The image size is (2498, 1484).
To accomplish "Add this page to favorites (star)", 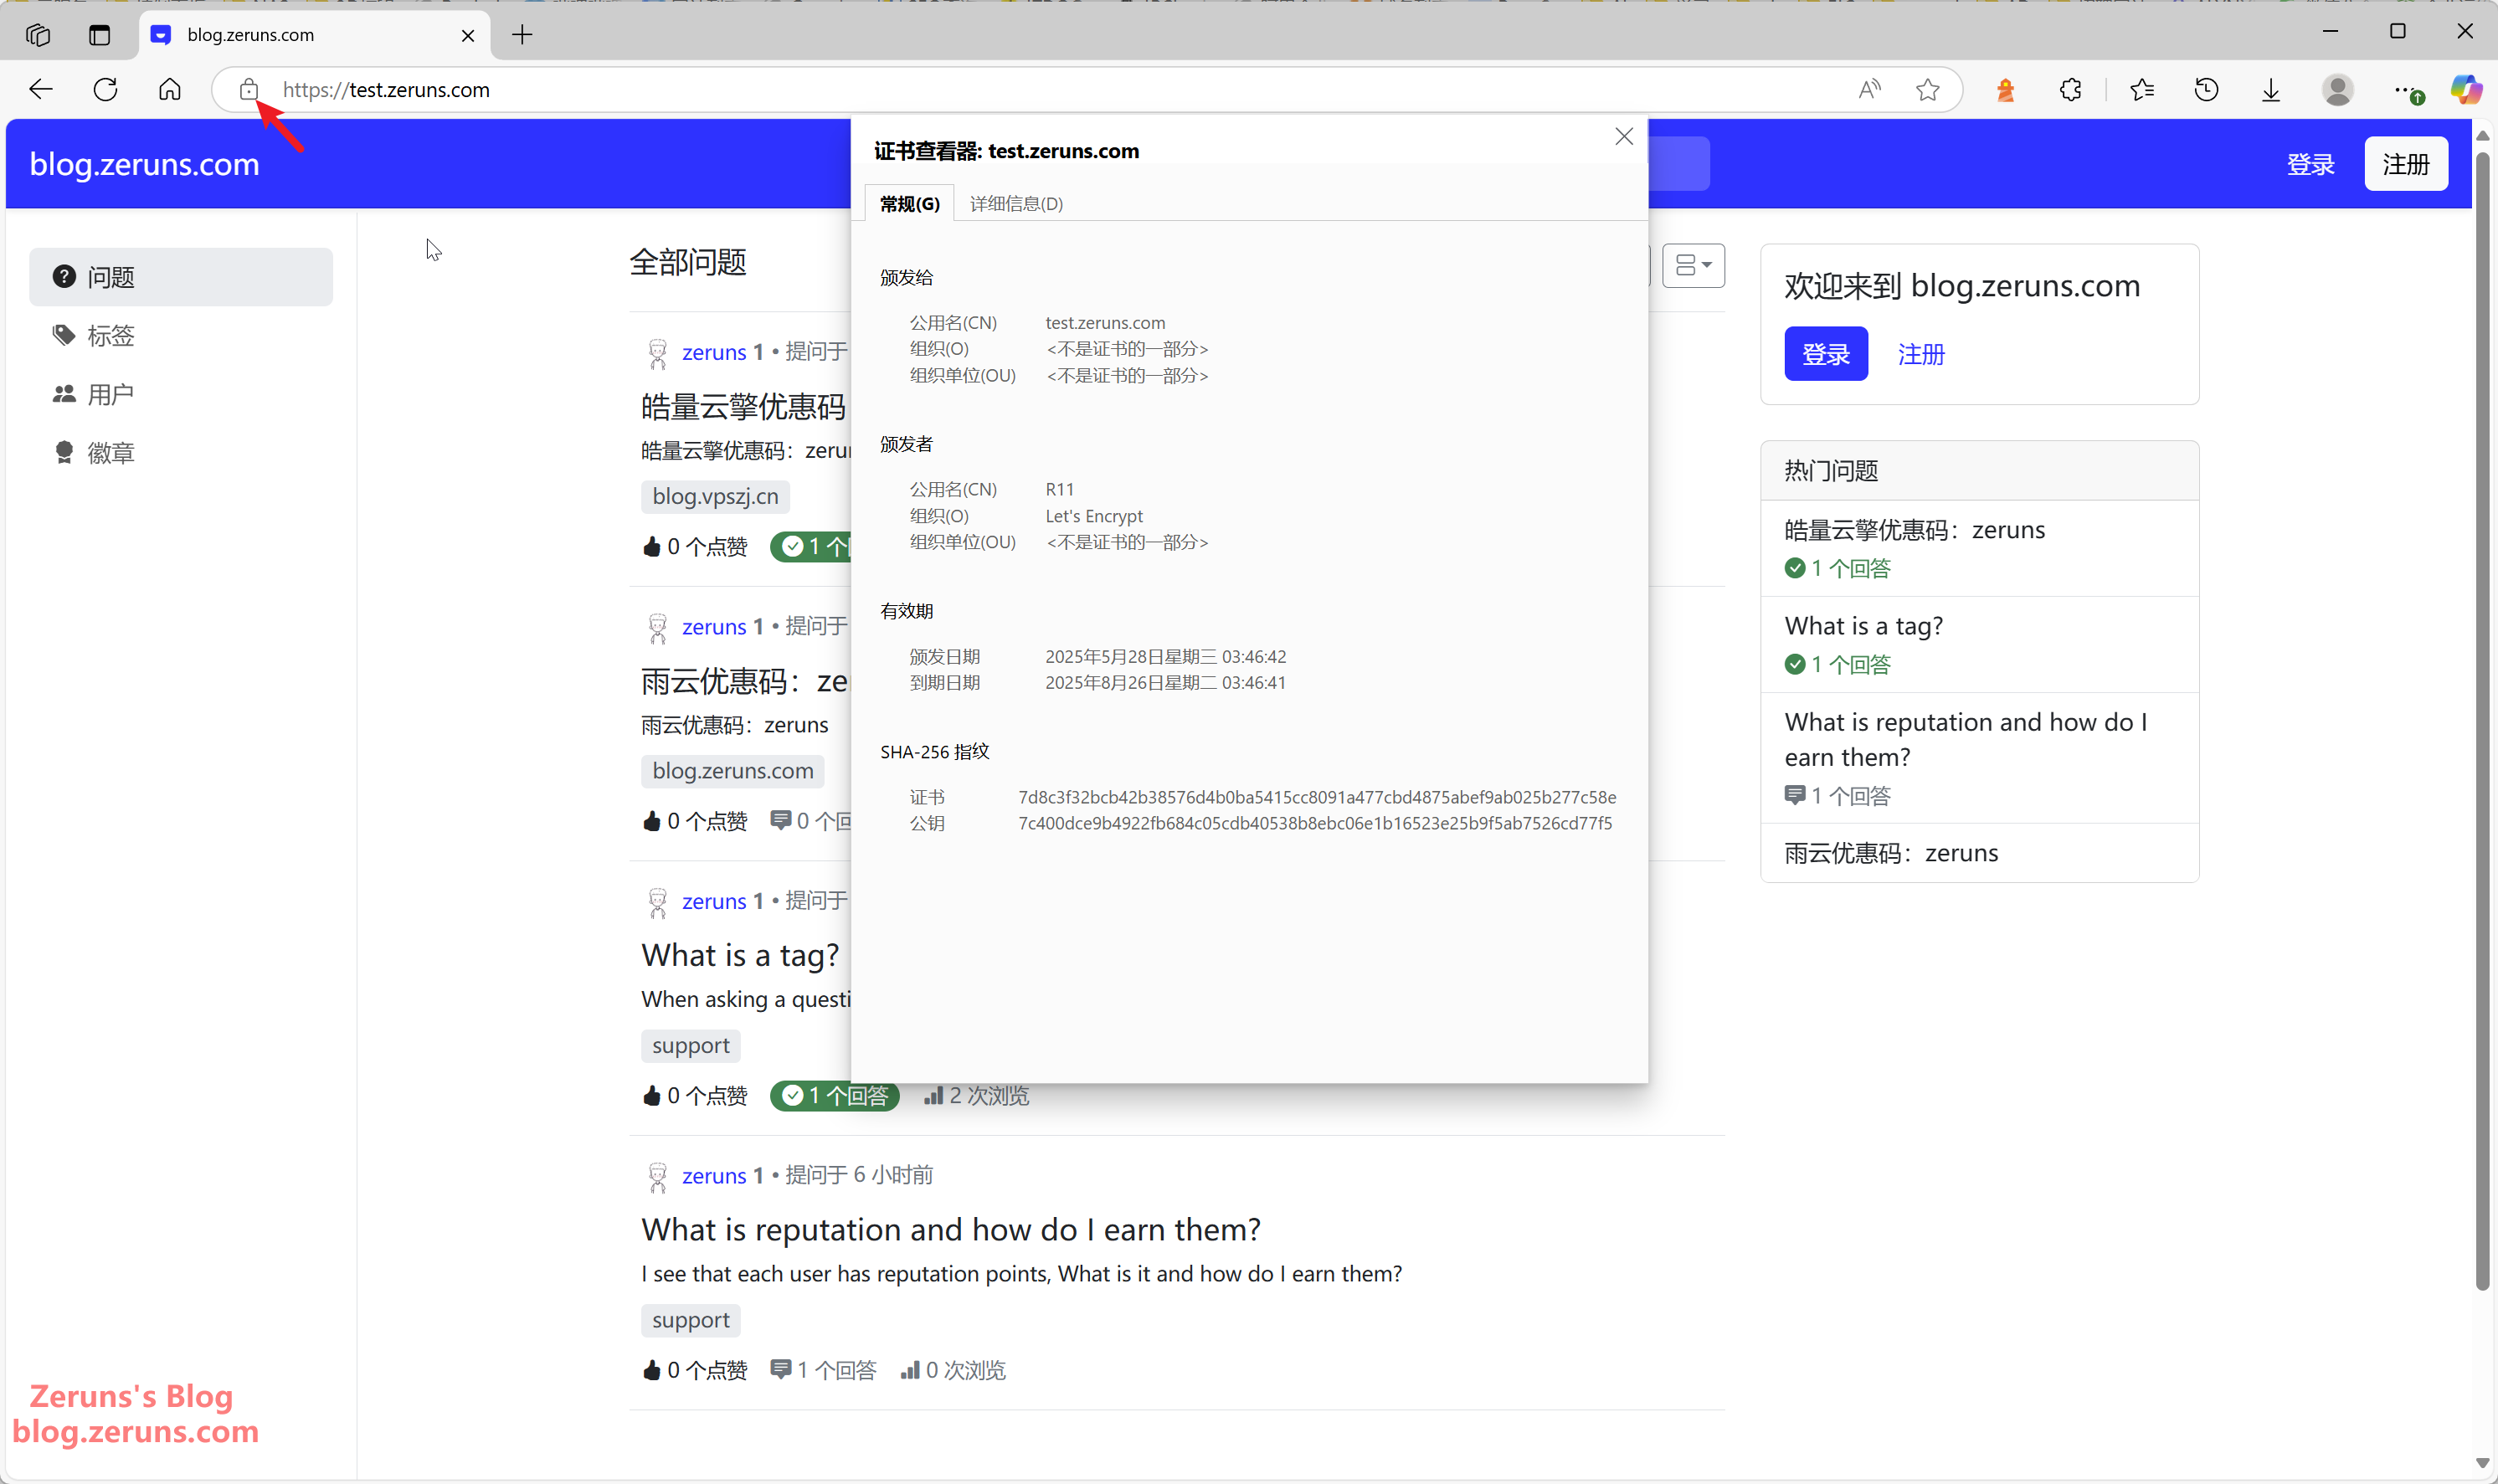I will pos(1928,90).
